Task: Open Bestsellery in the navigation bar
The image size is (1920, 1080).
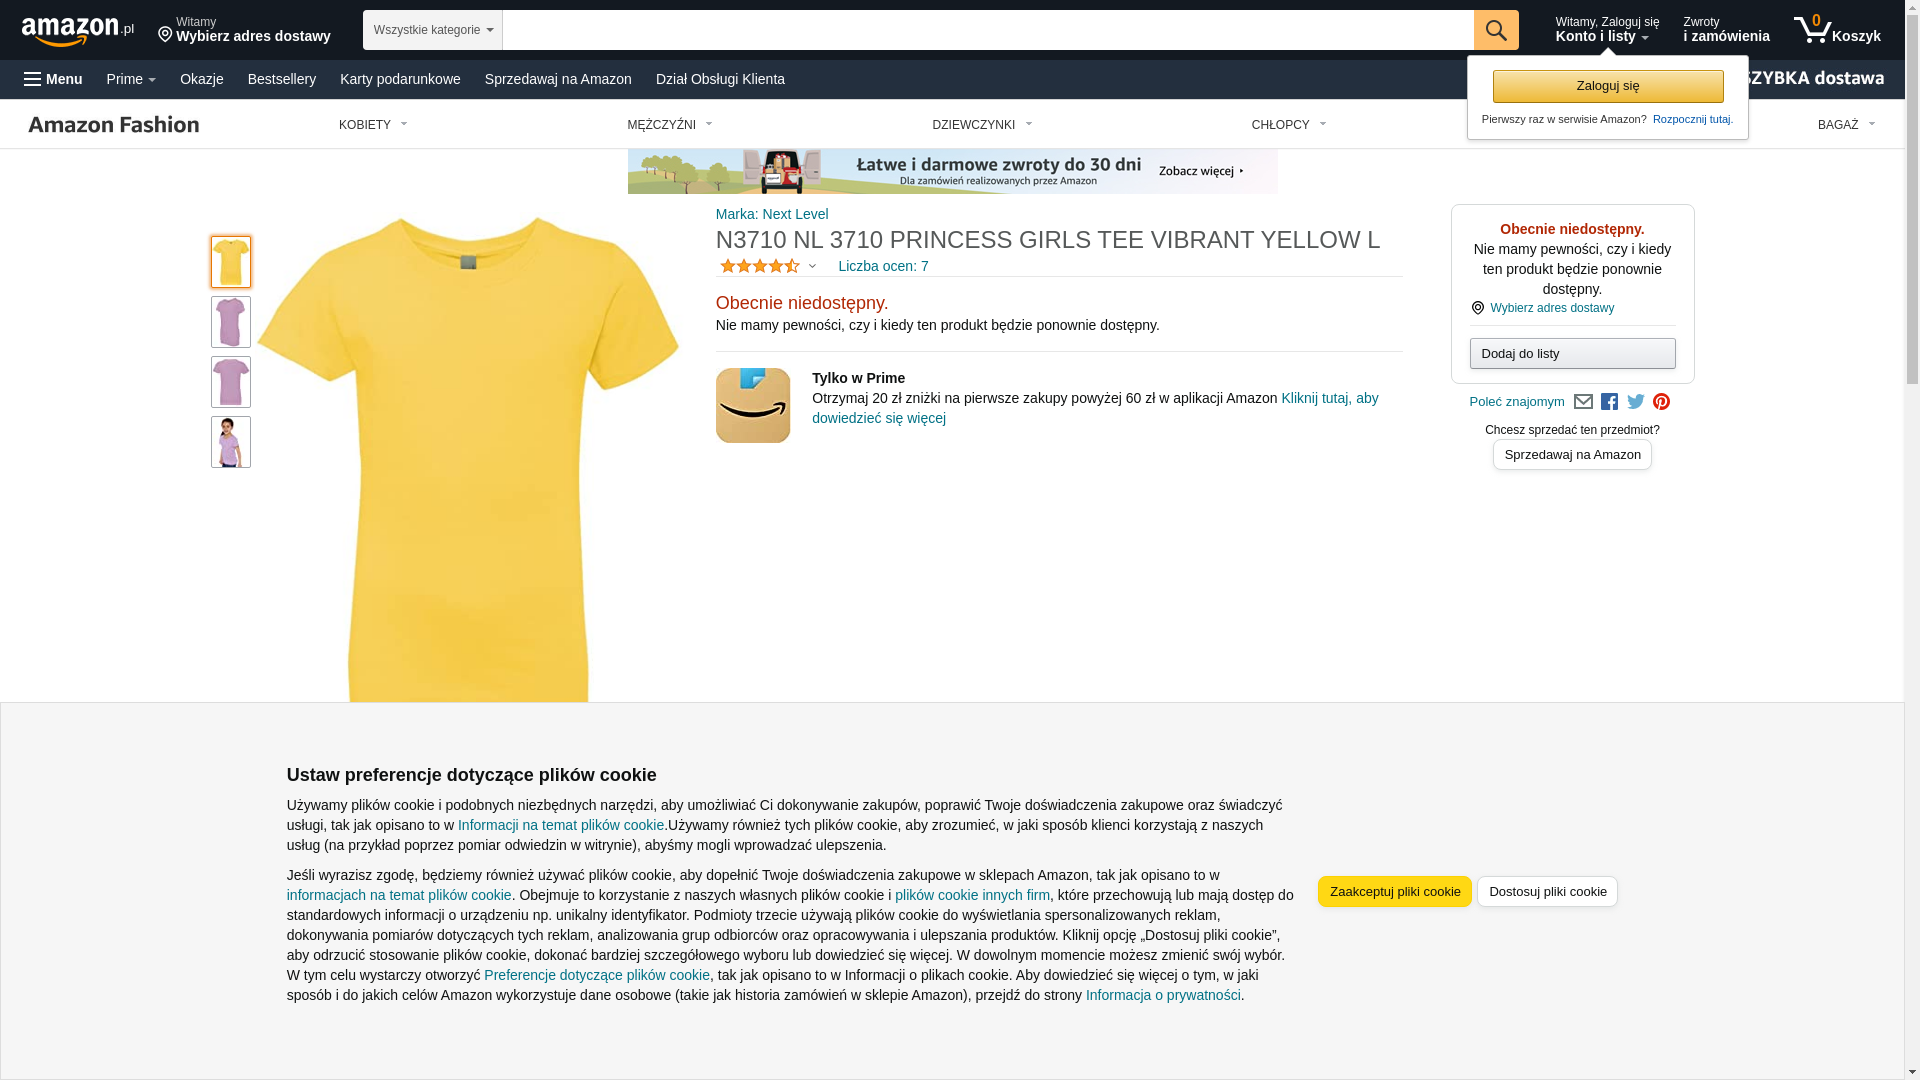Action: click(x=282, y=79)
